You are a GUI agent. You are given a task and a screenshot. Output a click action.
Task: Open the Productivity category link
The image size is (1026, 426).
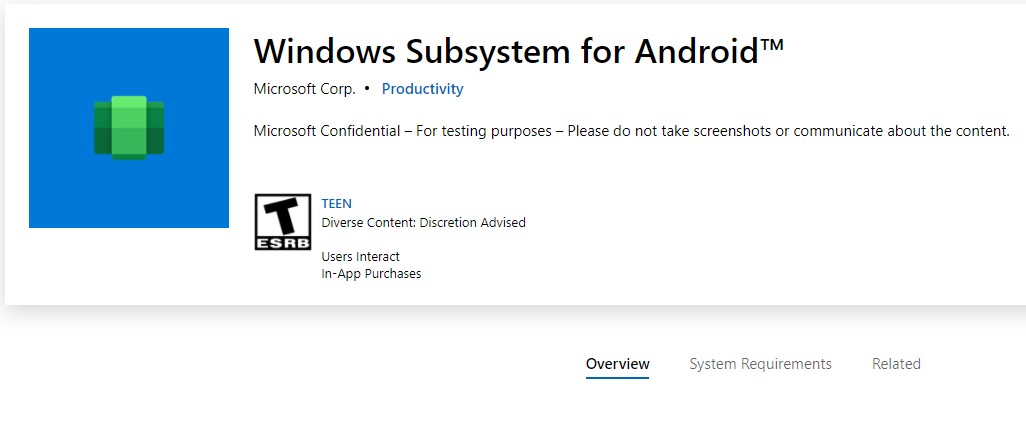pyautogui.click(x=423, y=89)
